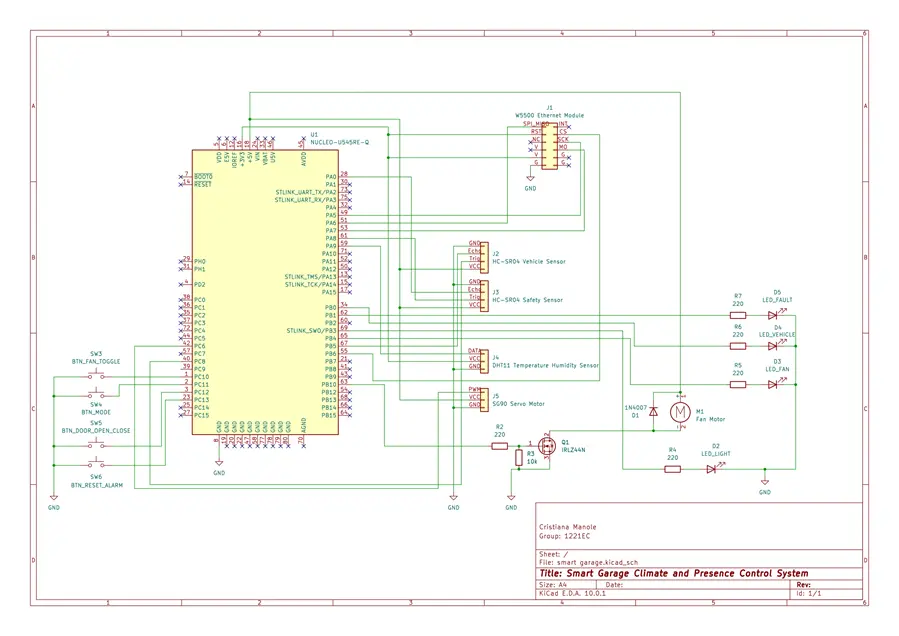Click the 'SG90 Servo Motor' label
This screenshot has height=636, width=899.
click(518, 404)
